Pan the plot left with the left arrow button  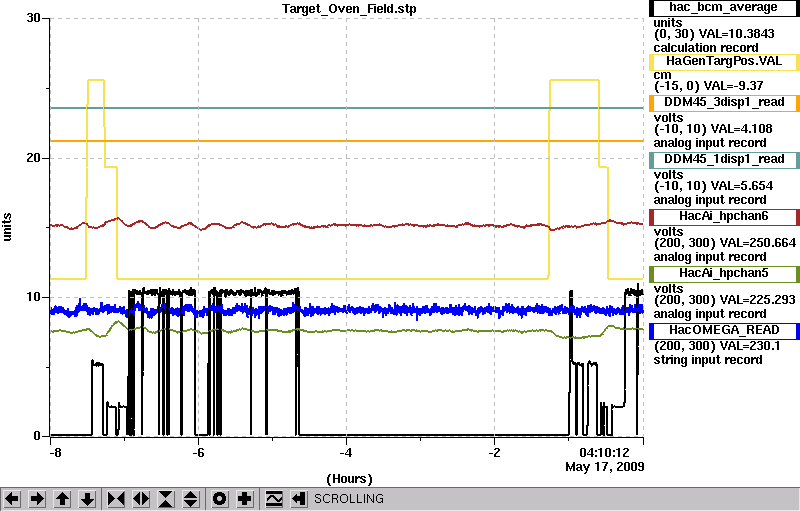tap(12, 498)
